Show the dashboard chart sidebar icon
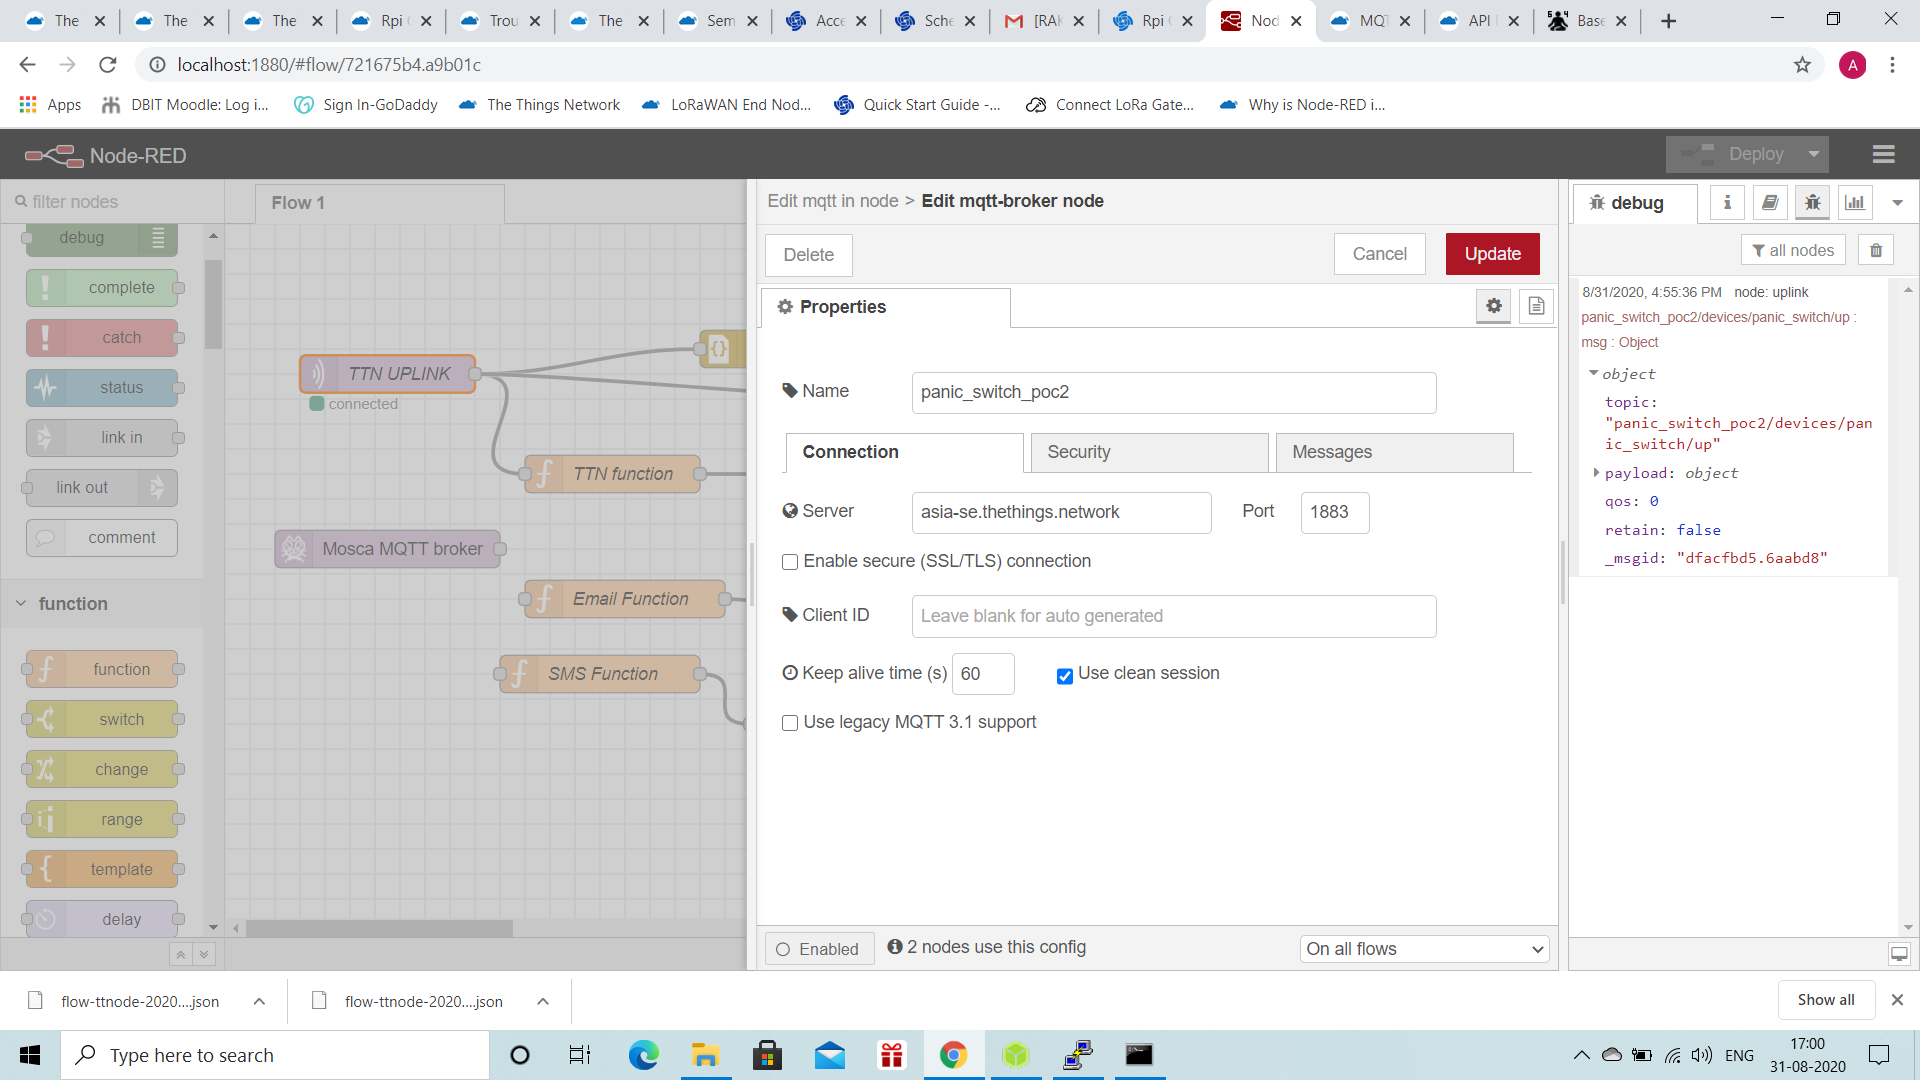Image resolution: width=1920 pixels, height=1080 pixels. pyautogui.click(x=1855, y=202)
